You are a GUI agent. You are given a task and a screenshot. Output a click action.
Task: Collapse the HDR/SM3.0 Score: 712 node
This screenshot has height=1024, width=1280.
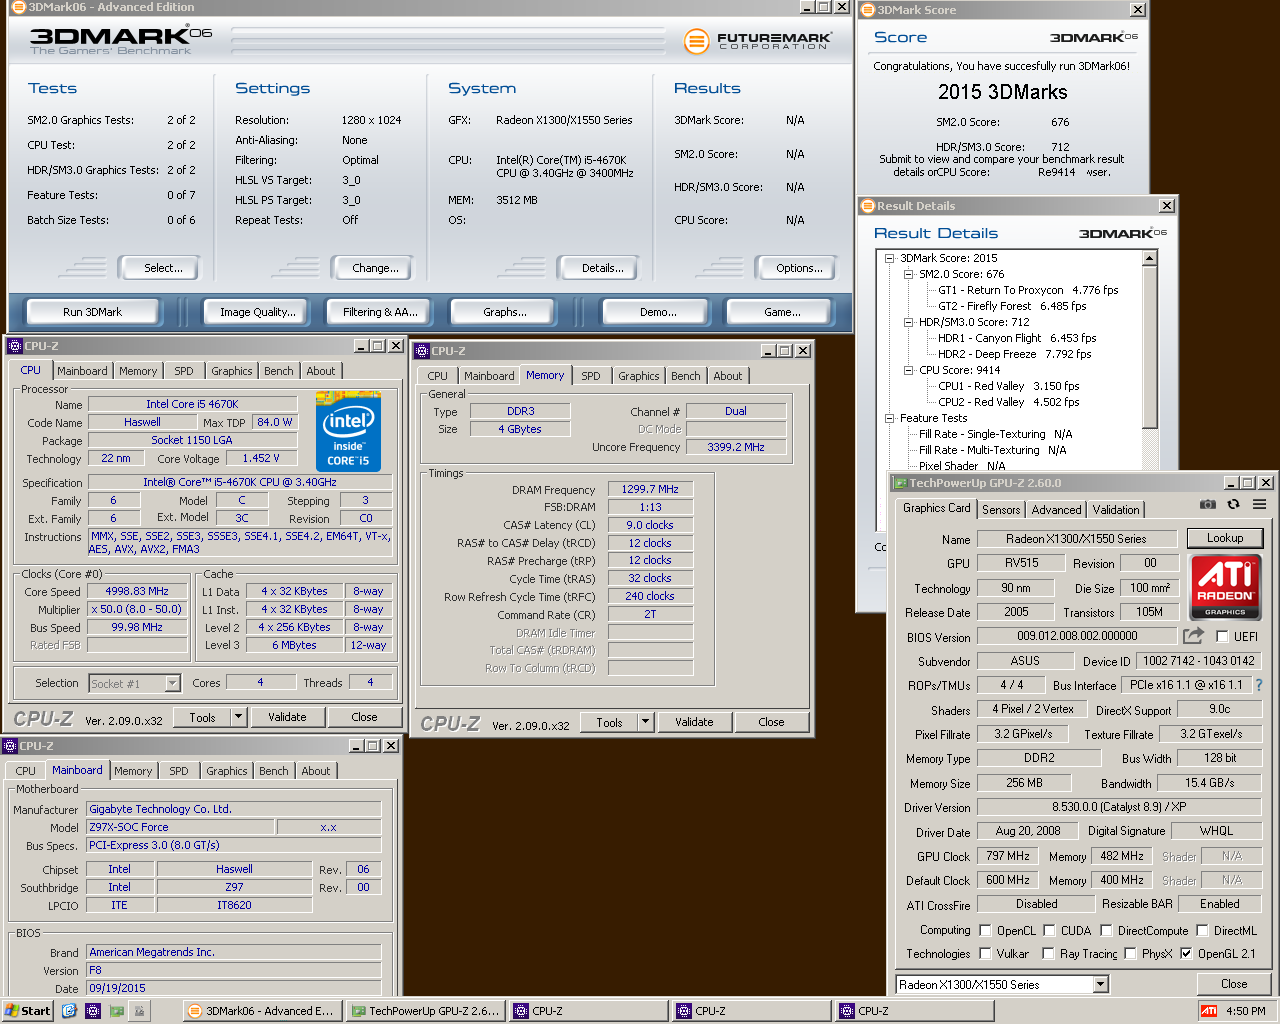[908, 322]
